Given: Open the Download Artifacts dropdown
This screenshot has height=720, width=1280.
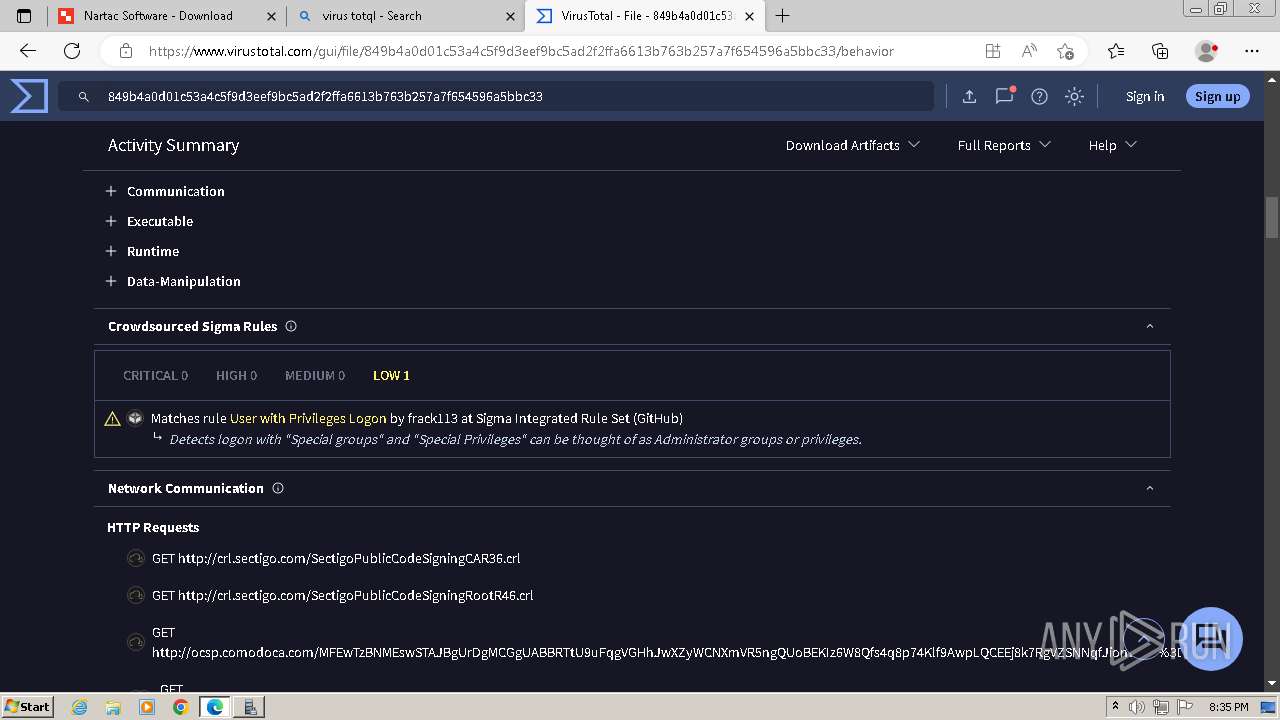Looking at the screenshot, I should 853,145.
